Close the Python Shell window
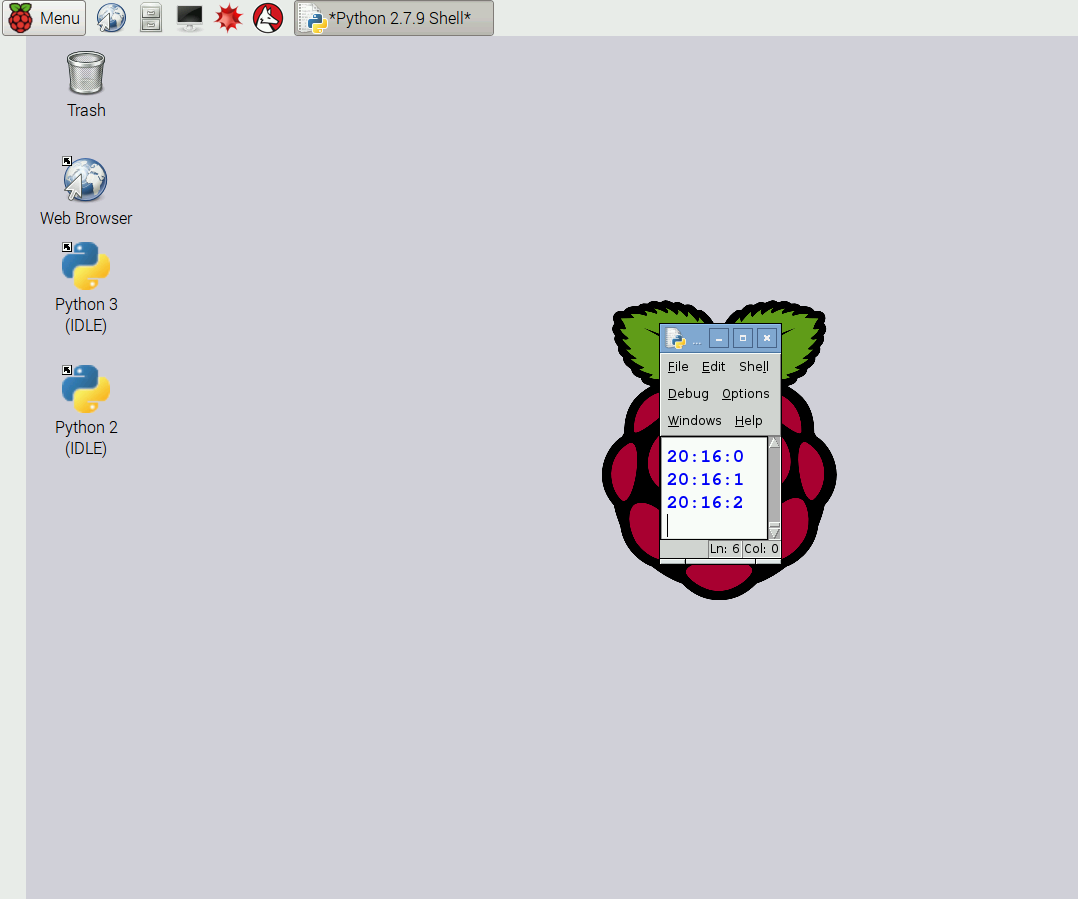1078x899 pixels. coord(767,338)
